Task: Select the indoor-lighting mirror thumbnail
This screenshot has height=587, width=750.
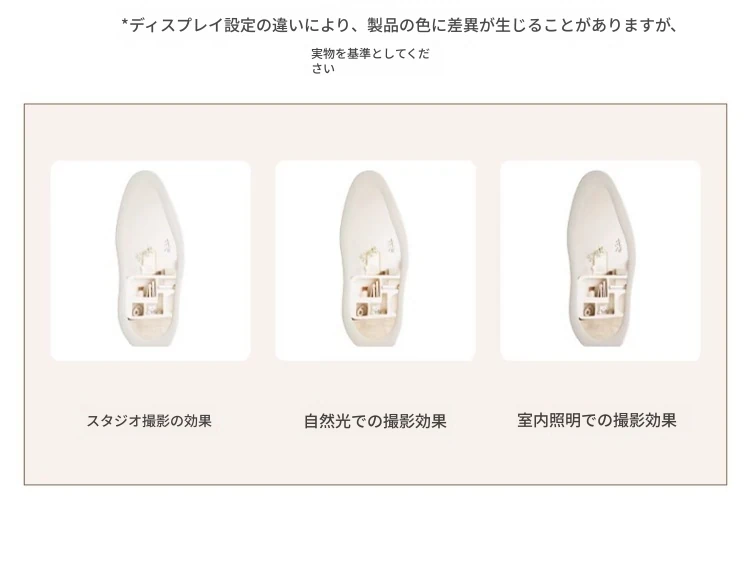Action: (x=600, y=261)
